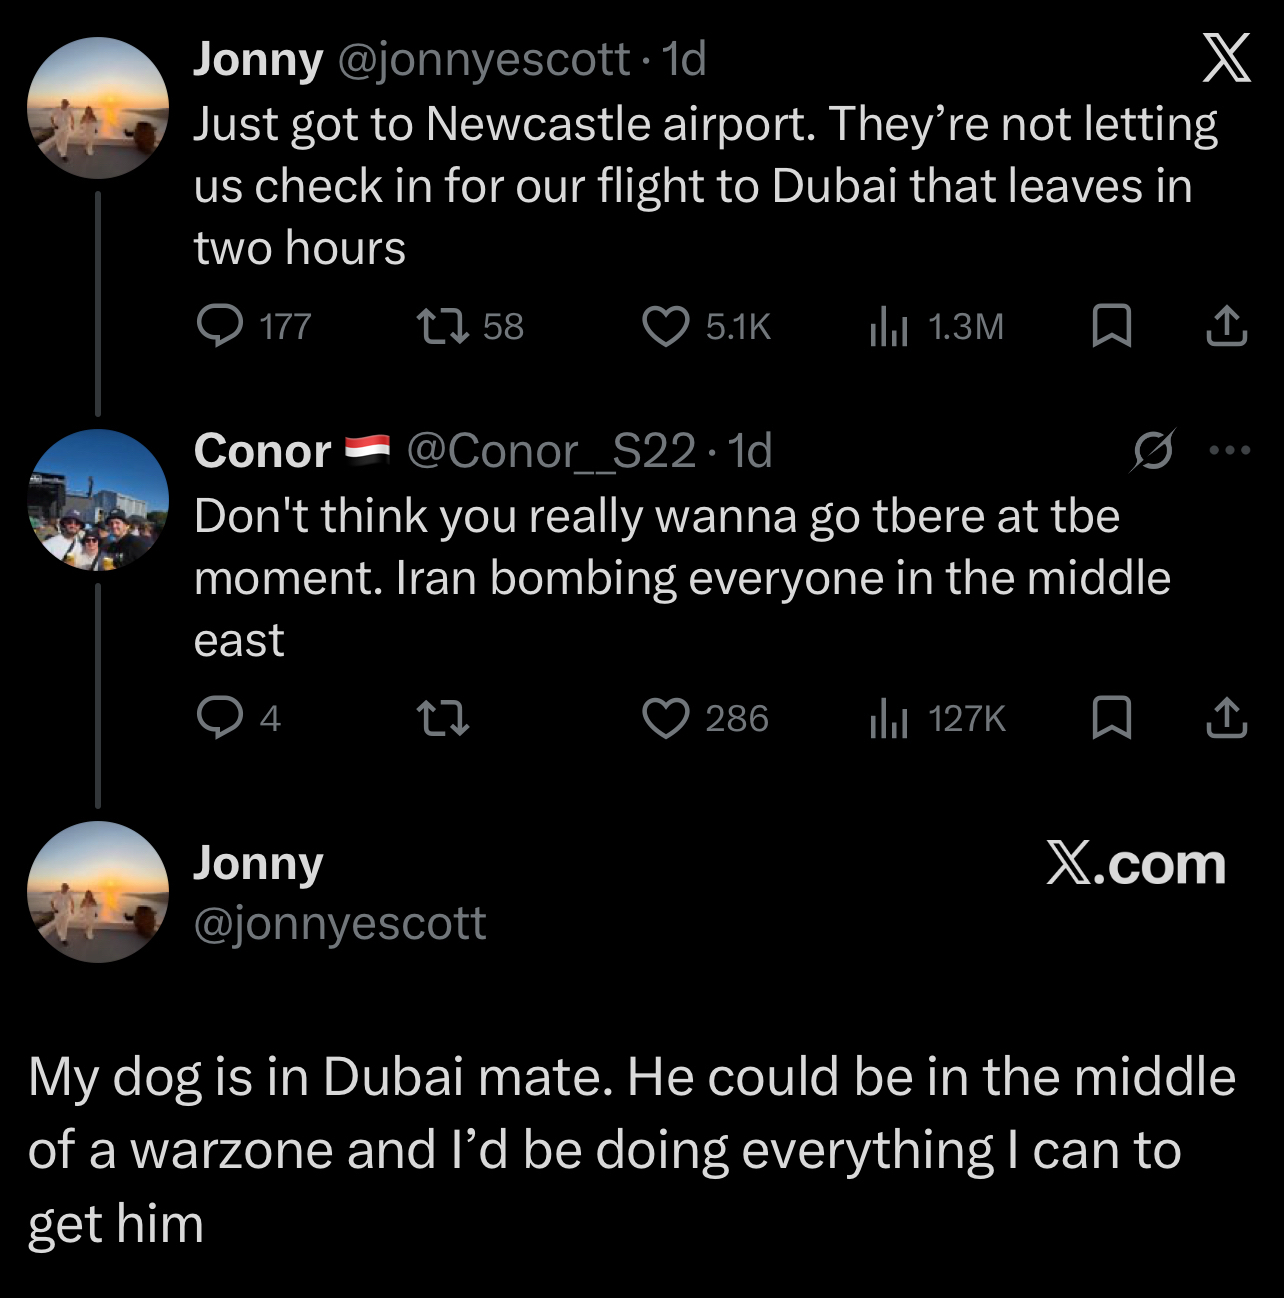Click Conor's profile picture
The width and height of the screenshot is (1284, 1298).
point(98,500)
